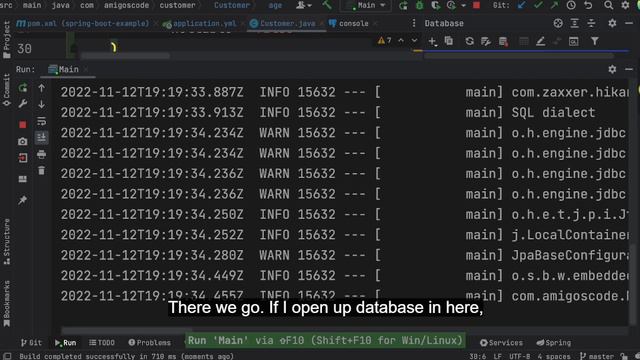This screenshot has height=360, width=640.
Task: Open IDE settings gear in top toolbar
Action: pyautogui.click(x=625, y=5)
